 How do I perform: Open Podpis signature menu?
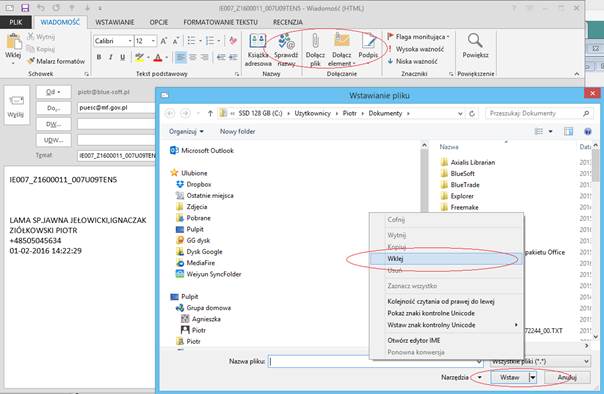[x=368, y=46]
